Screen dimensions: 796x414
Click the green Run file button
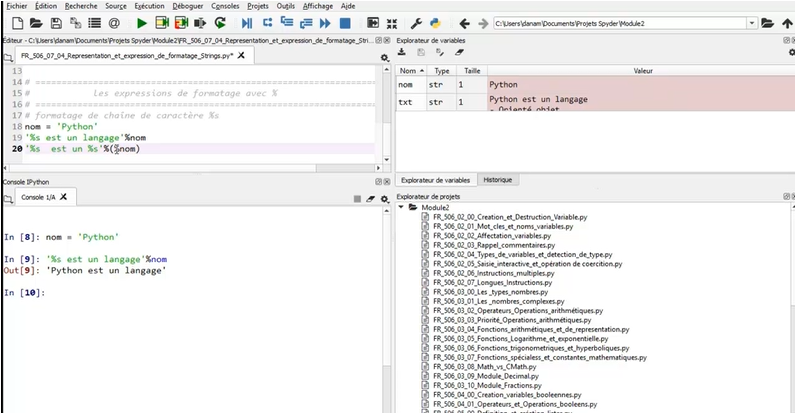click(142, 22)
